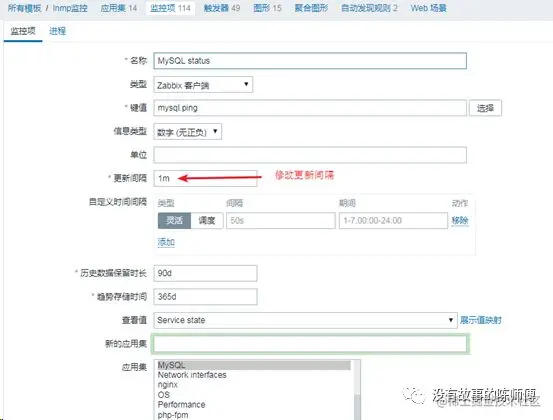Open the 查看值 Service state dropdown
The height and width of the screenshot is (420, 553).
point(305,320)
